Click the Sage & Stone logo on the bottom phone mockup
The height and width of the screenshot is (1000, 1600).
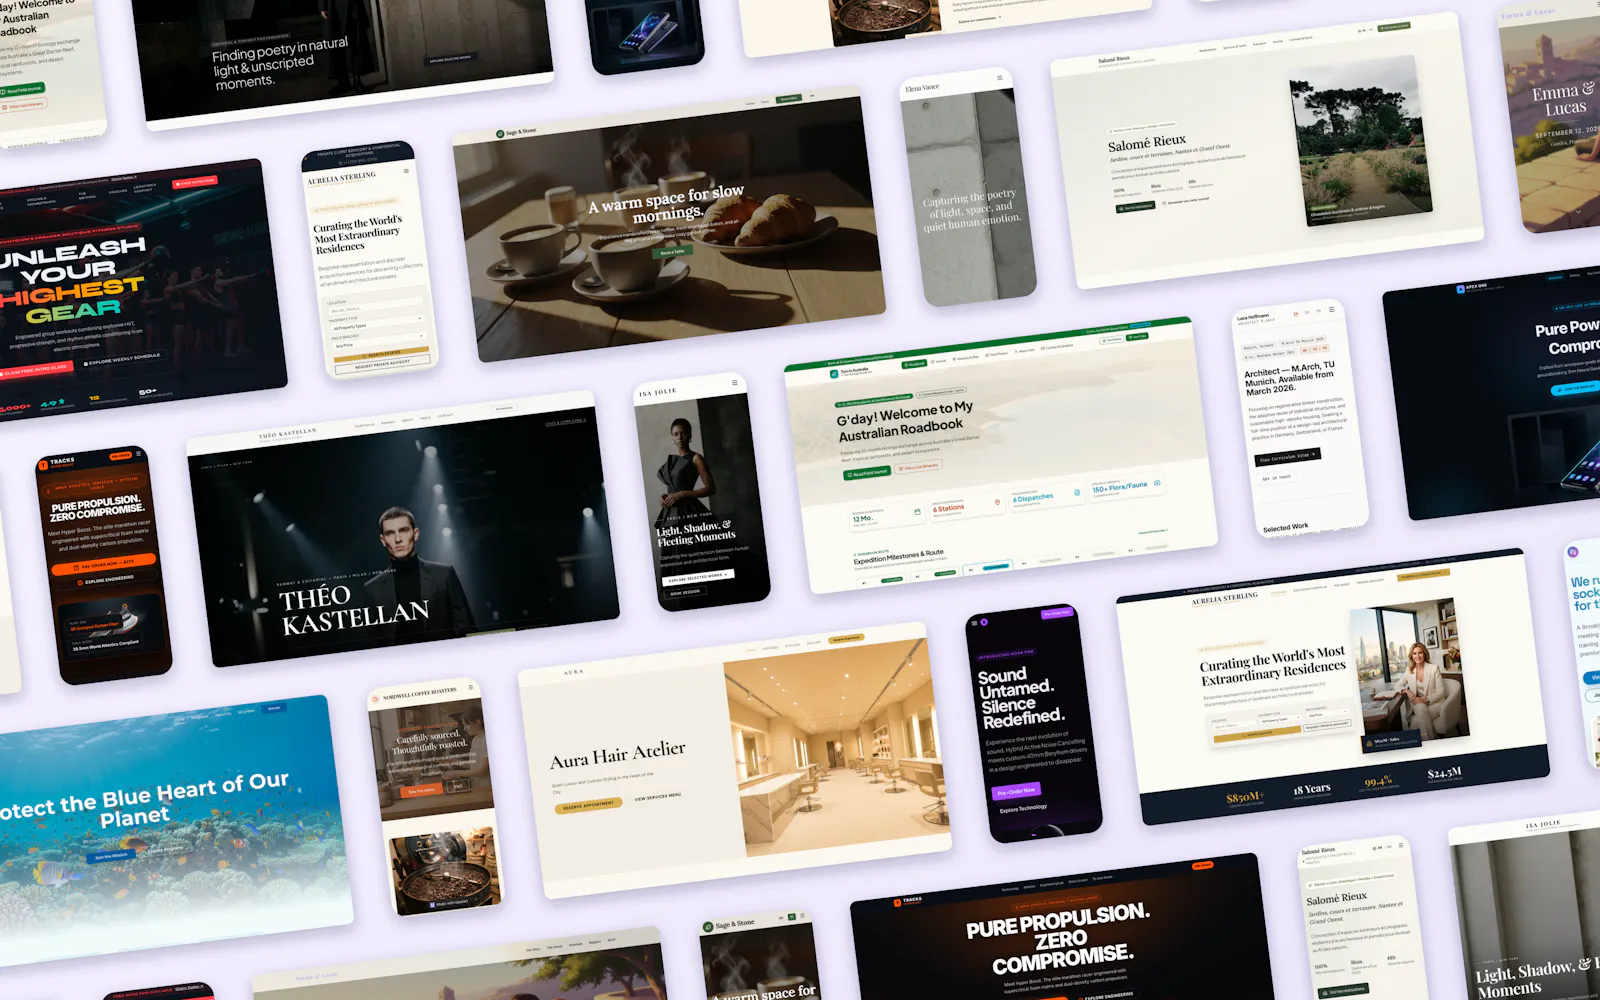click(x=729, y=925)
